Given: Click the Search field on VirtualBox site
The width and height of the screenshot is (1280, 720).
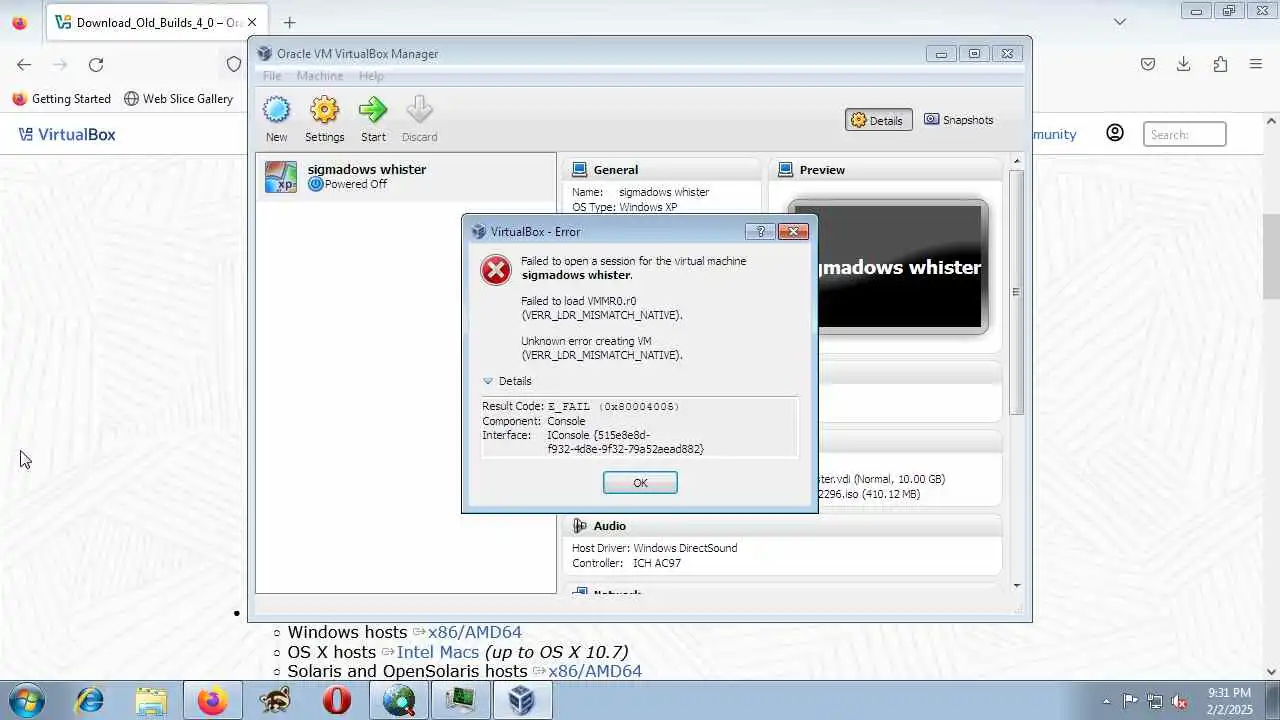Looking at the screenshot, I should pyautogui.click(x=1185, y=134).
